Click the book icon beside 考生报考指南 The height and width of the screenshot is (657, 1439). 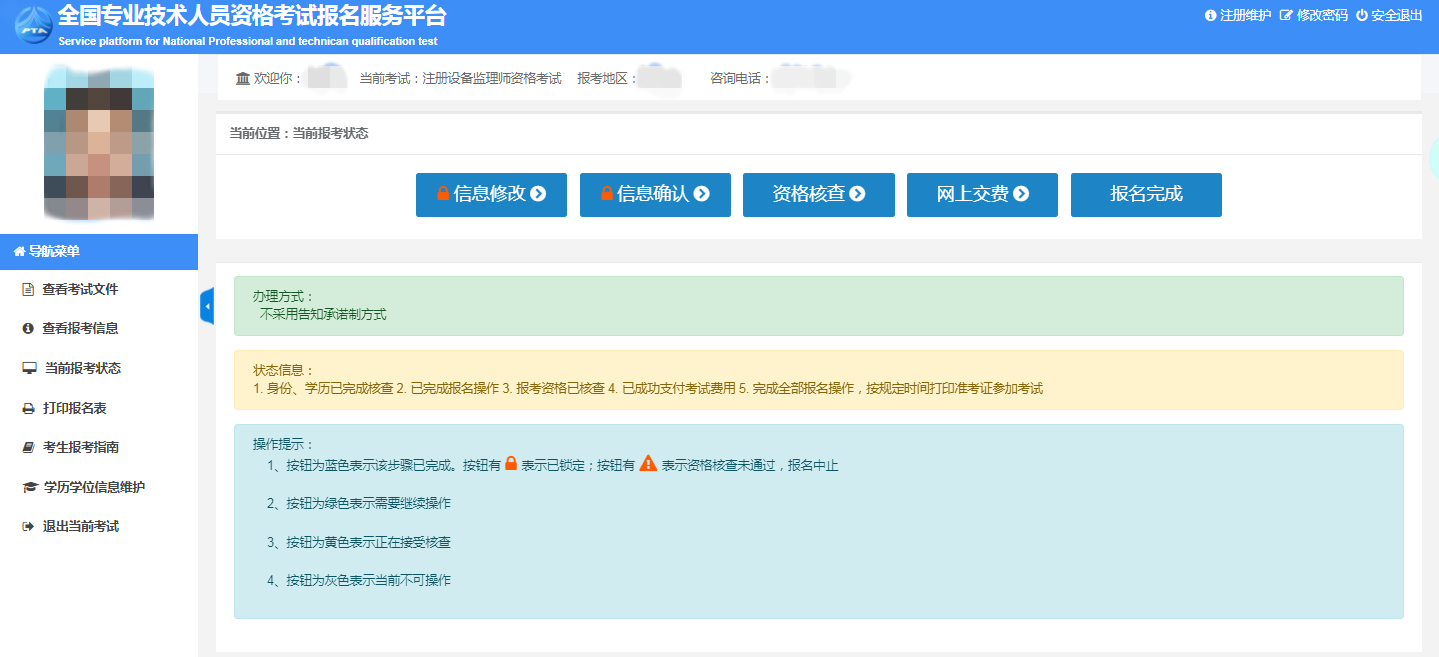click(28, 448)
